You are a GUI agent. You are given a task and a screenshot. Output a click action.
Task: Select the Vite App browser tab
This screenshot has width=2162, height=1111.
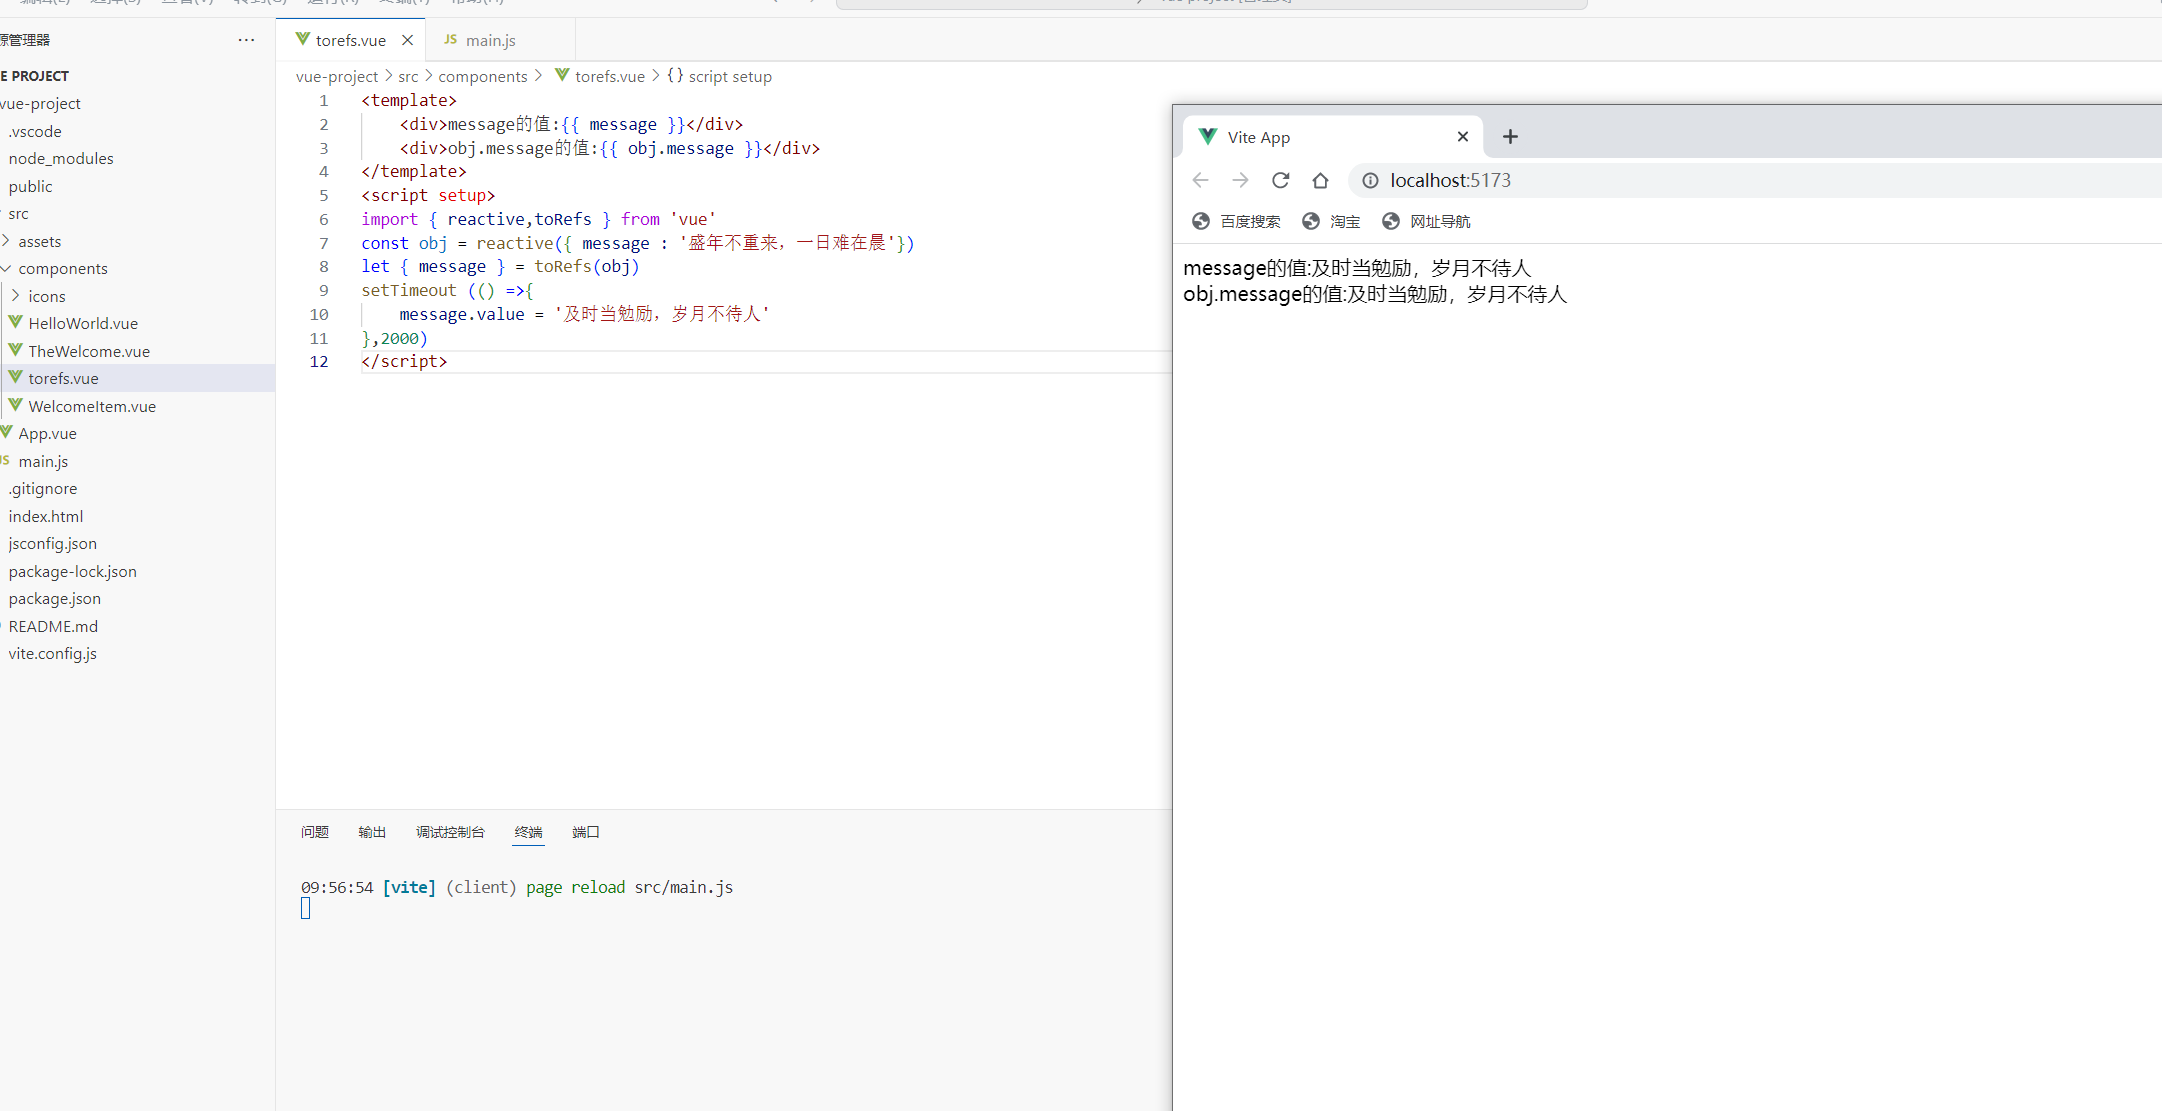(x=1334, y=137)
